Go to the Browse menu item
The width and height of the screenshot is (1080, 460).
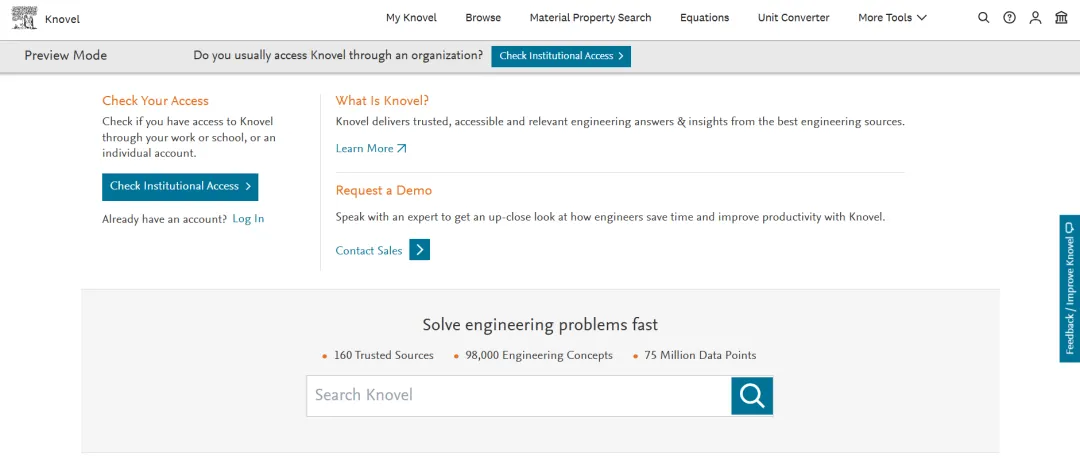coord(483,18)
